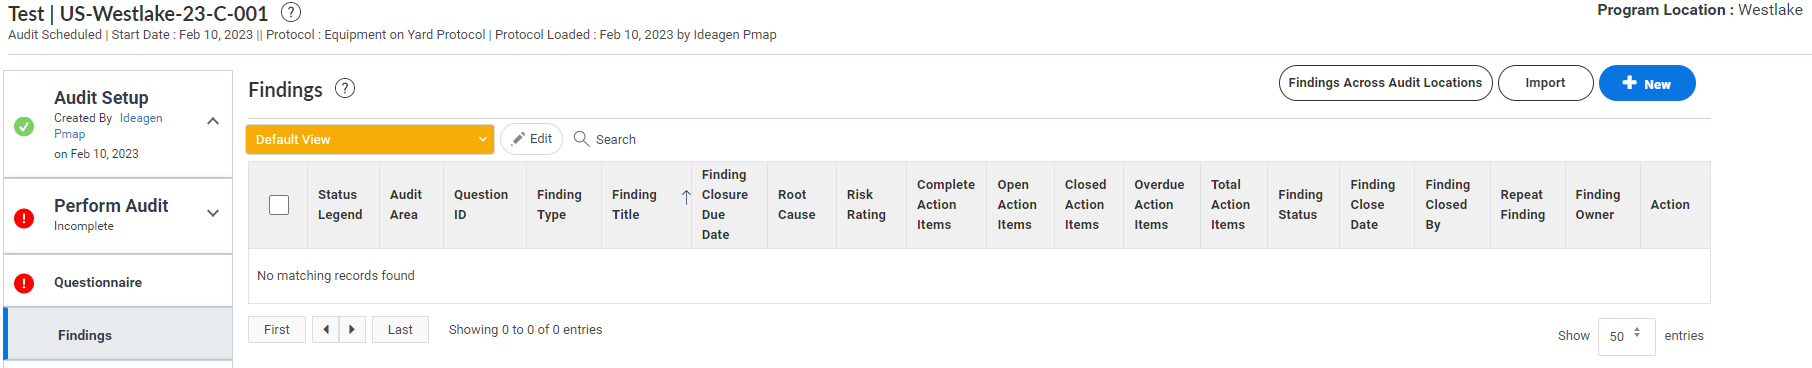The image size is (1812, 368).
Task: Tick the select-all checkbox in table header
Action: [279, 205]
